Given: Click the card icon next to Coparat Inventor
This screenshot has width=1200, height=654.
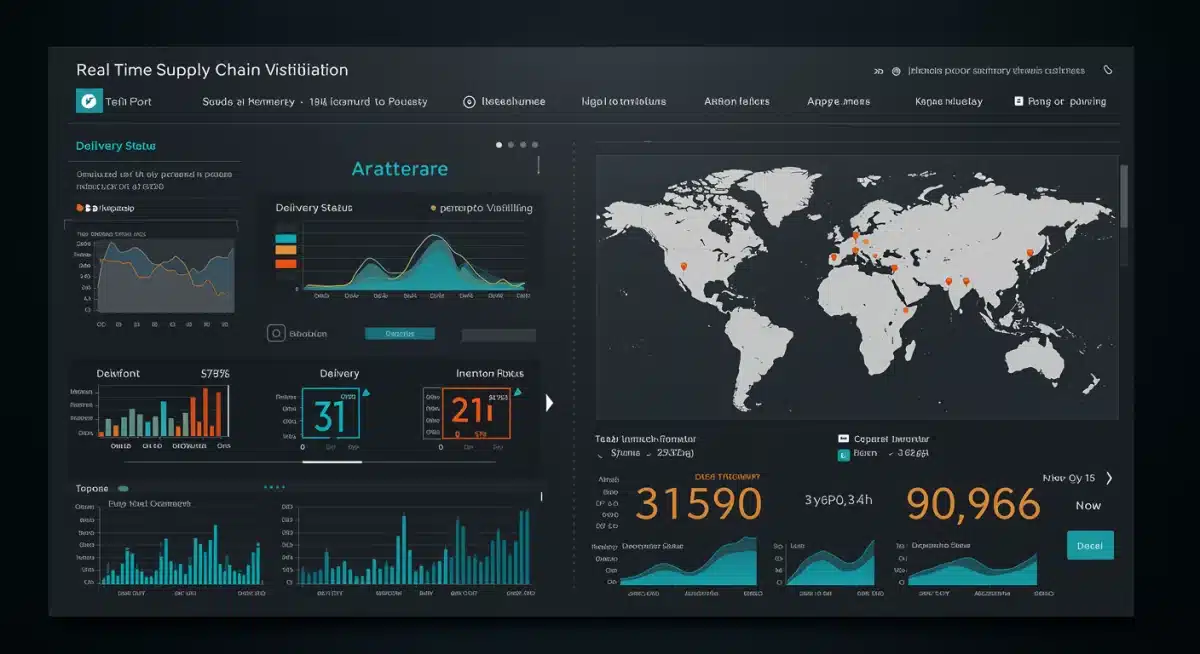Looking at the screenshot, I should click(843, 438).
